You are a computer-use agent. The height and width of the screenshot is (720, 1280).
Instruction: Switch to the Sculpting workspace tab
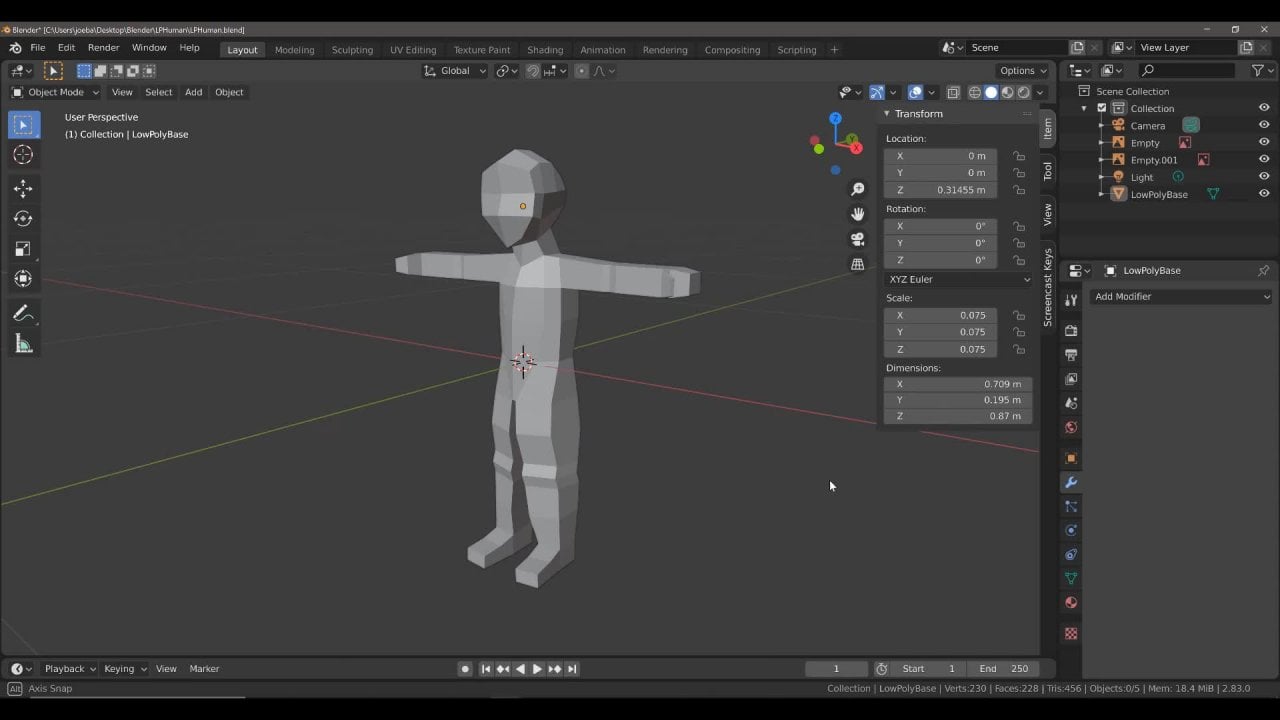352,50
